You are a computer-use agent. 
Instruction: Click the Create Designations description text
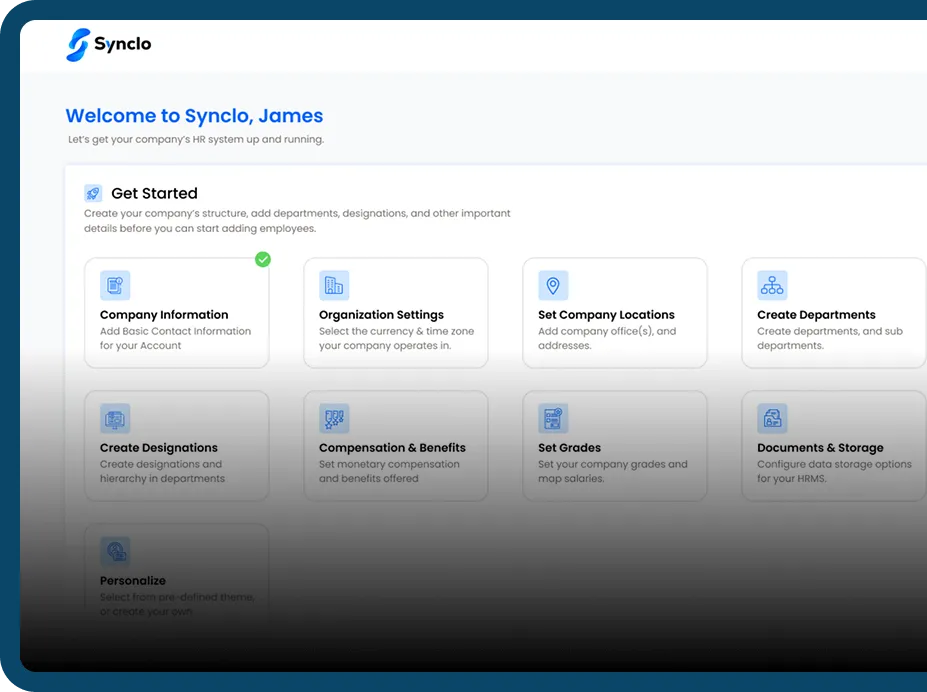[x=162, y=471]
